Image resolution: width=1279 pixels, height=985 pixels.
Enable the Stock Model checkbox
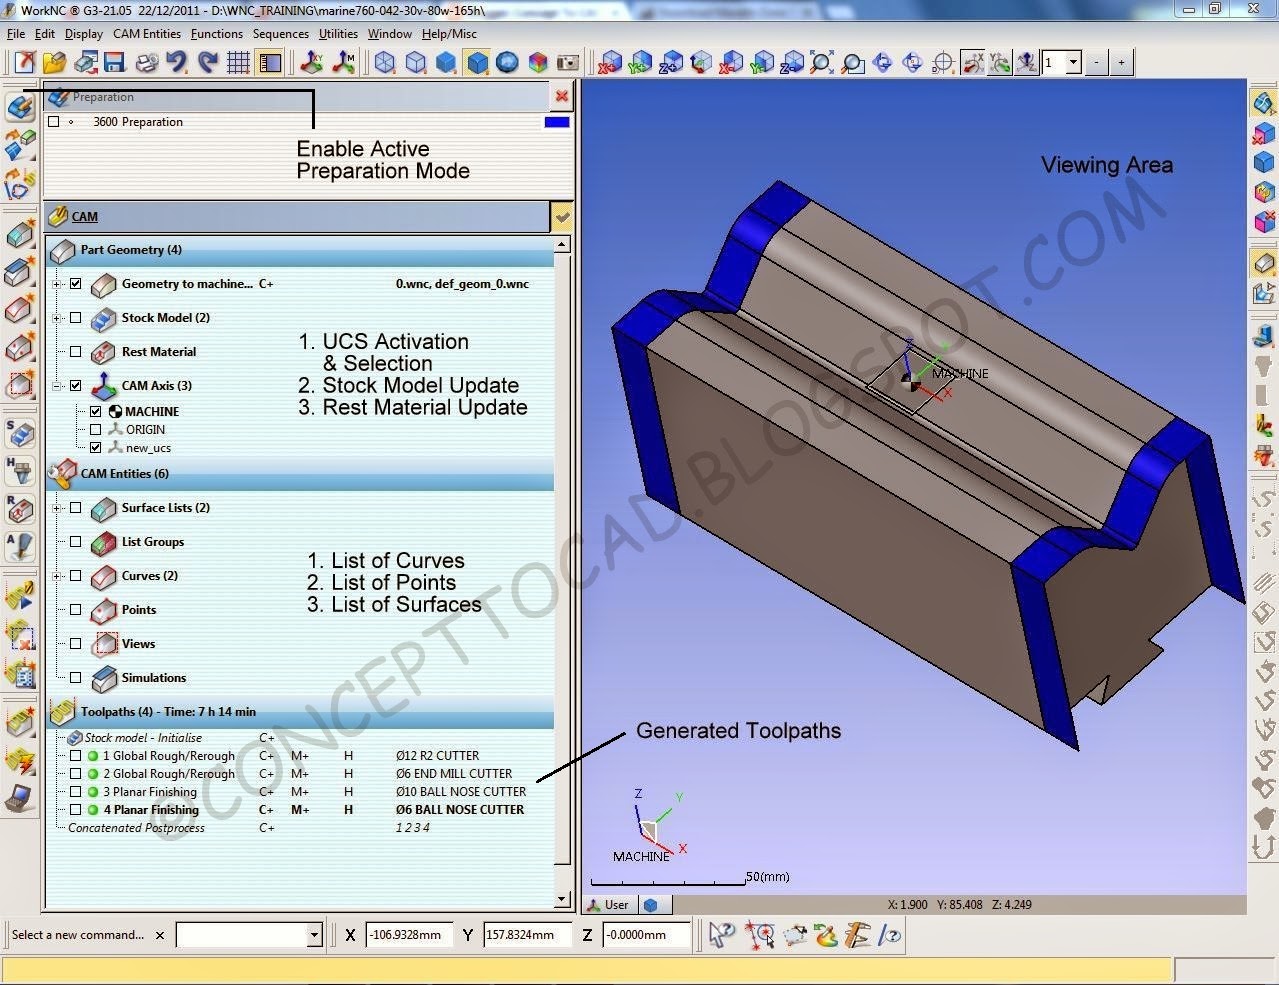pos(75,317)
